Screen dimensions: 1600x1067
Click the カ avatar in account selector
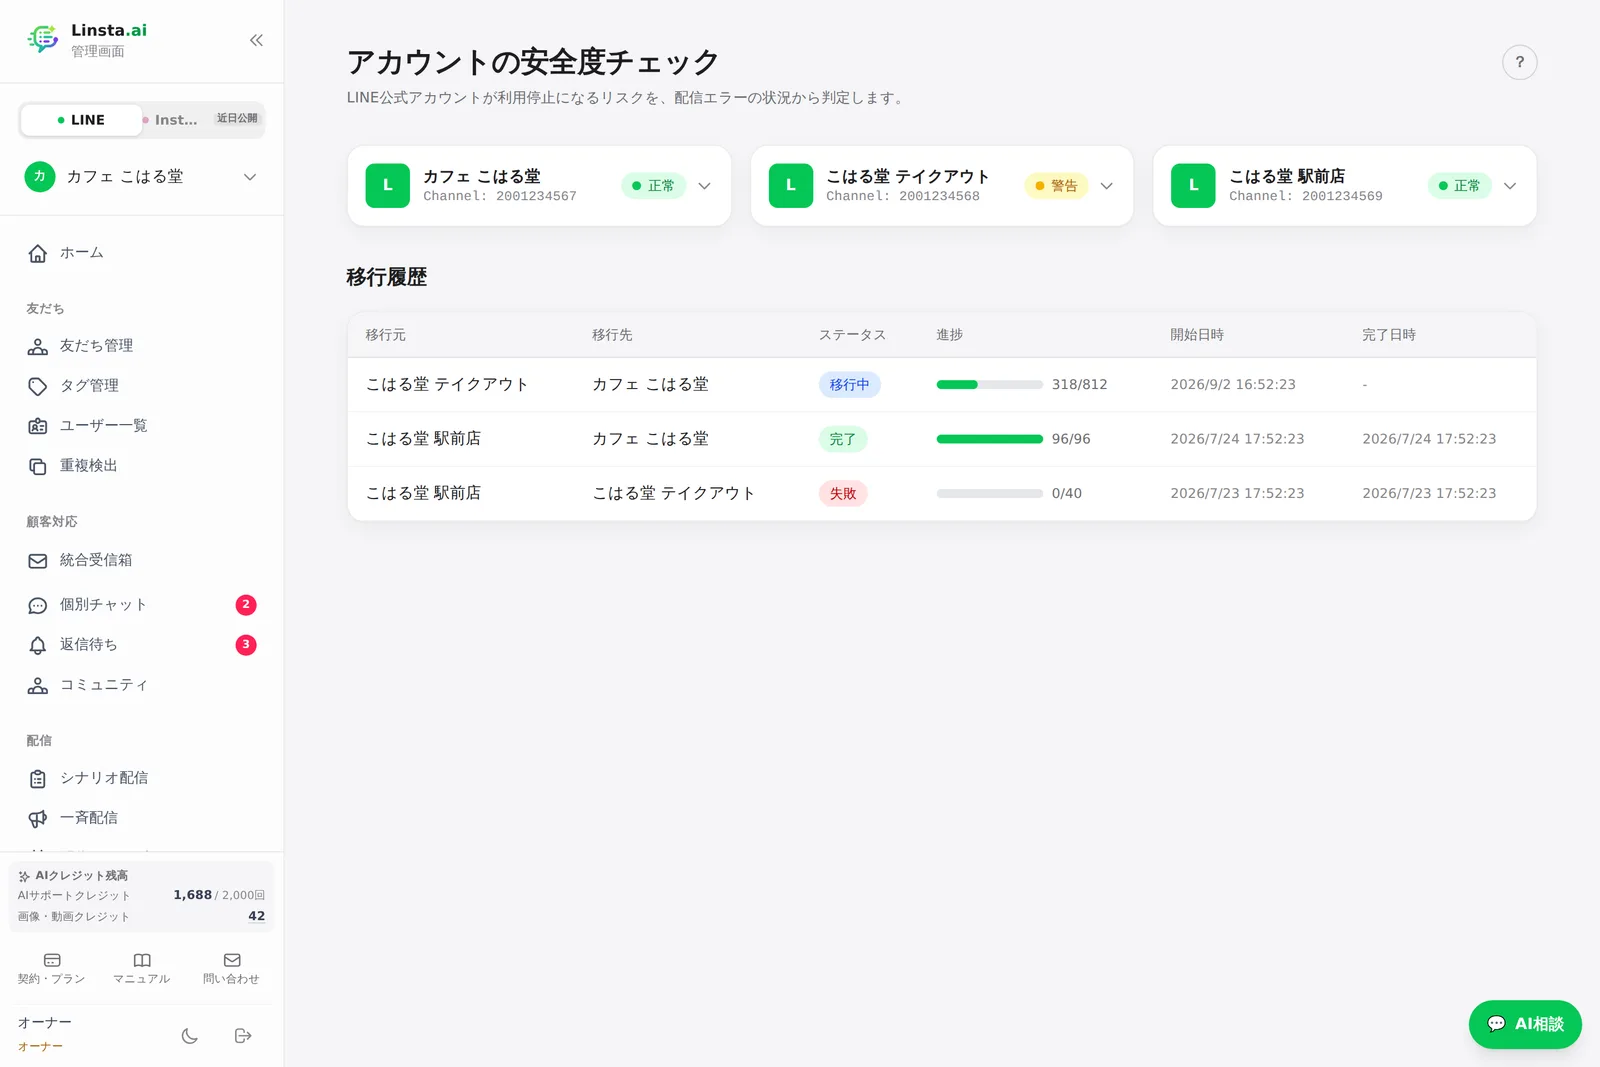coord(40,177)
